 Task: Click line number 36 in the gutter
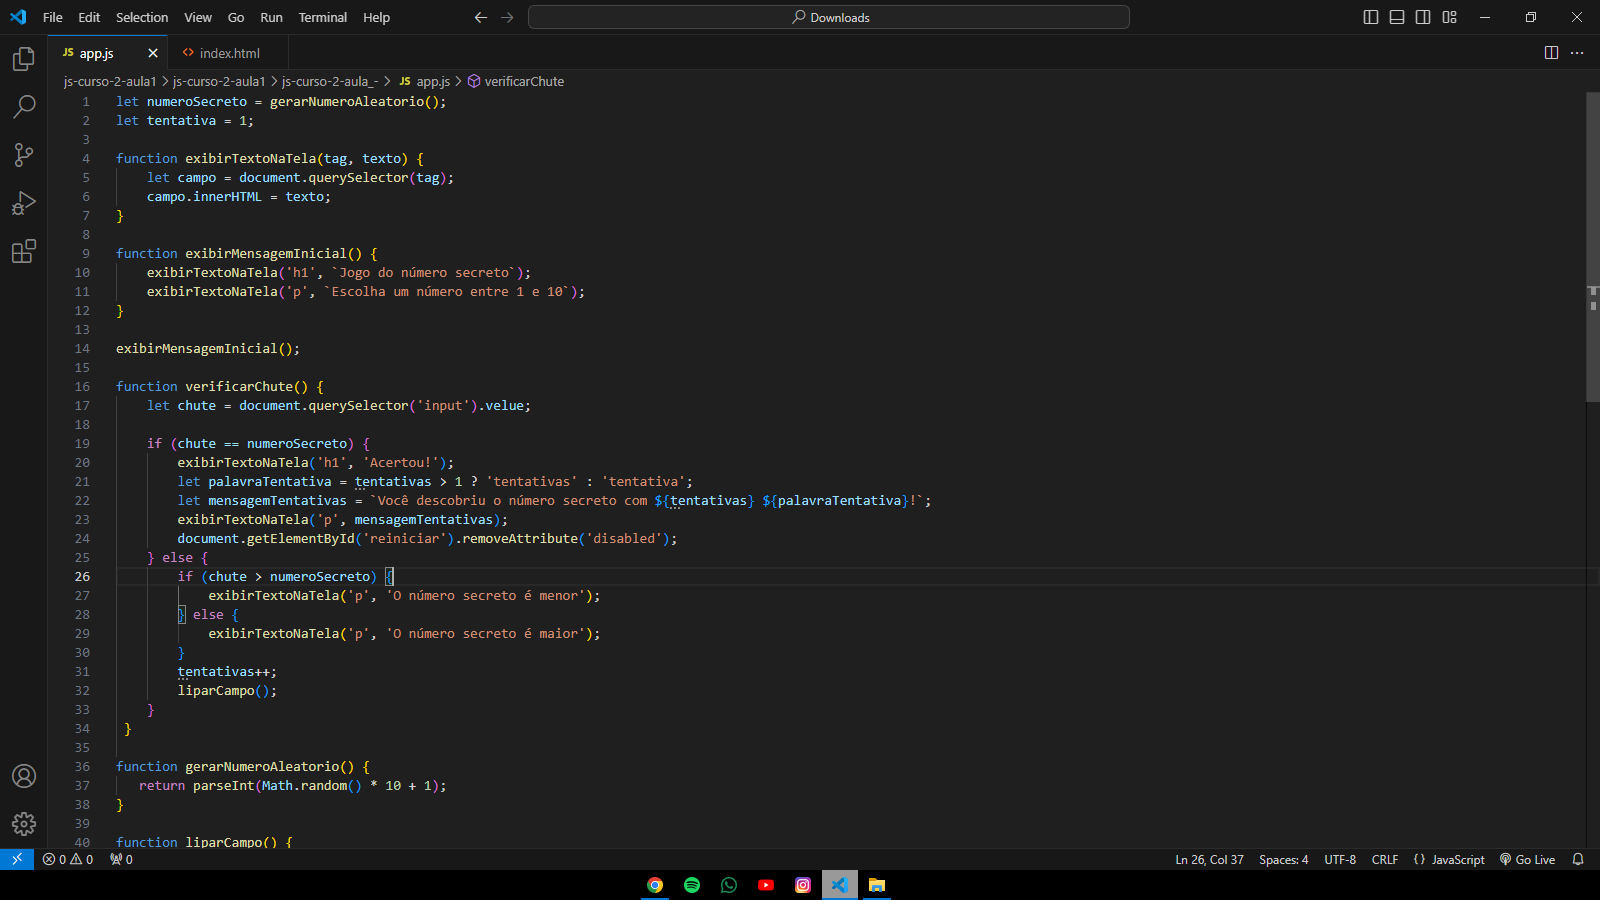82,766
